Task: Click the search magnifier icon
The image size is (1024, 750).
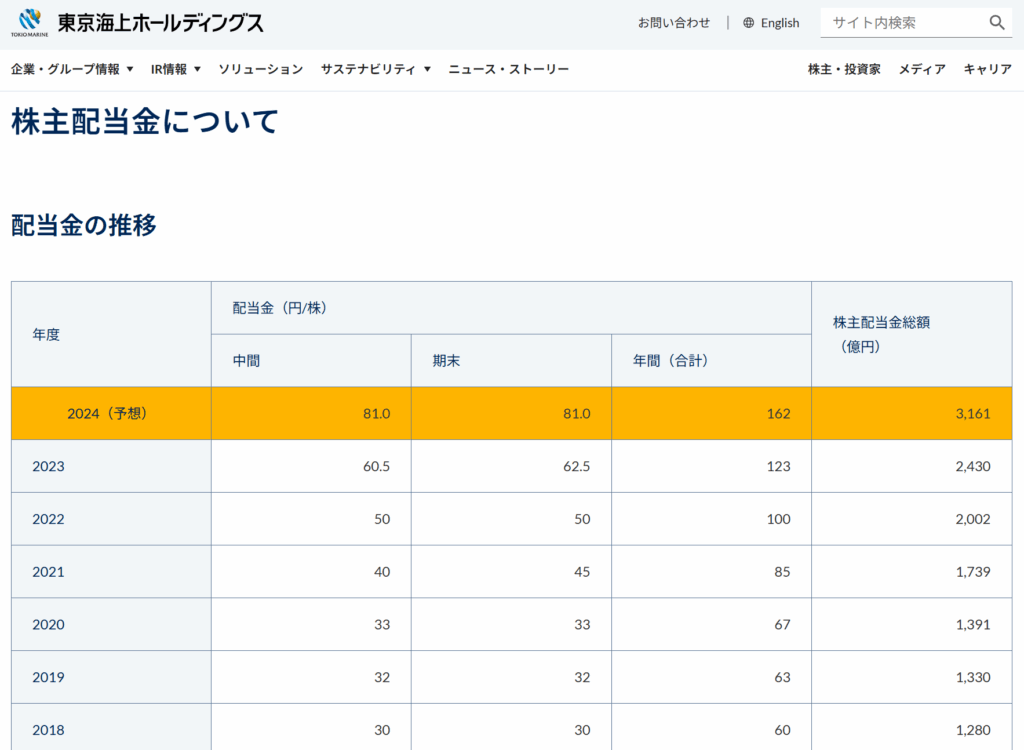Action: click(x=997, y=23)
